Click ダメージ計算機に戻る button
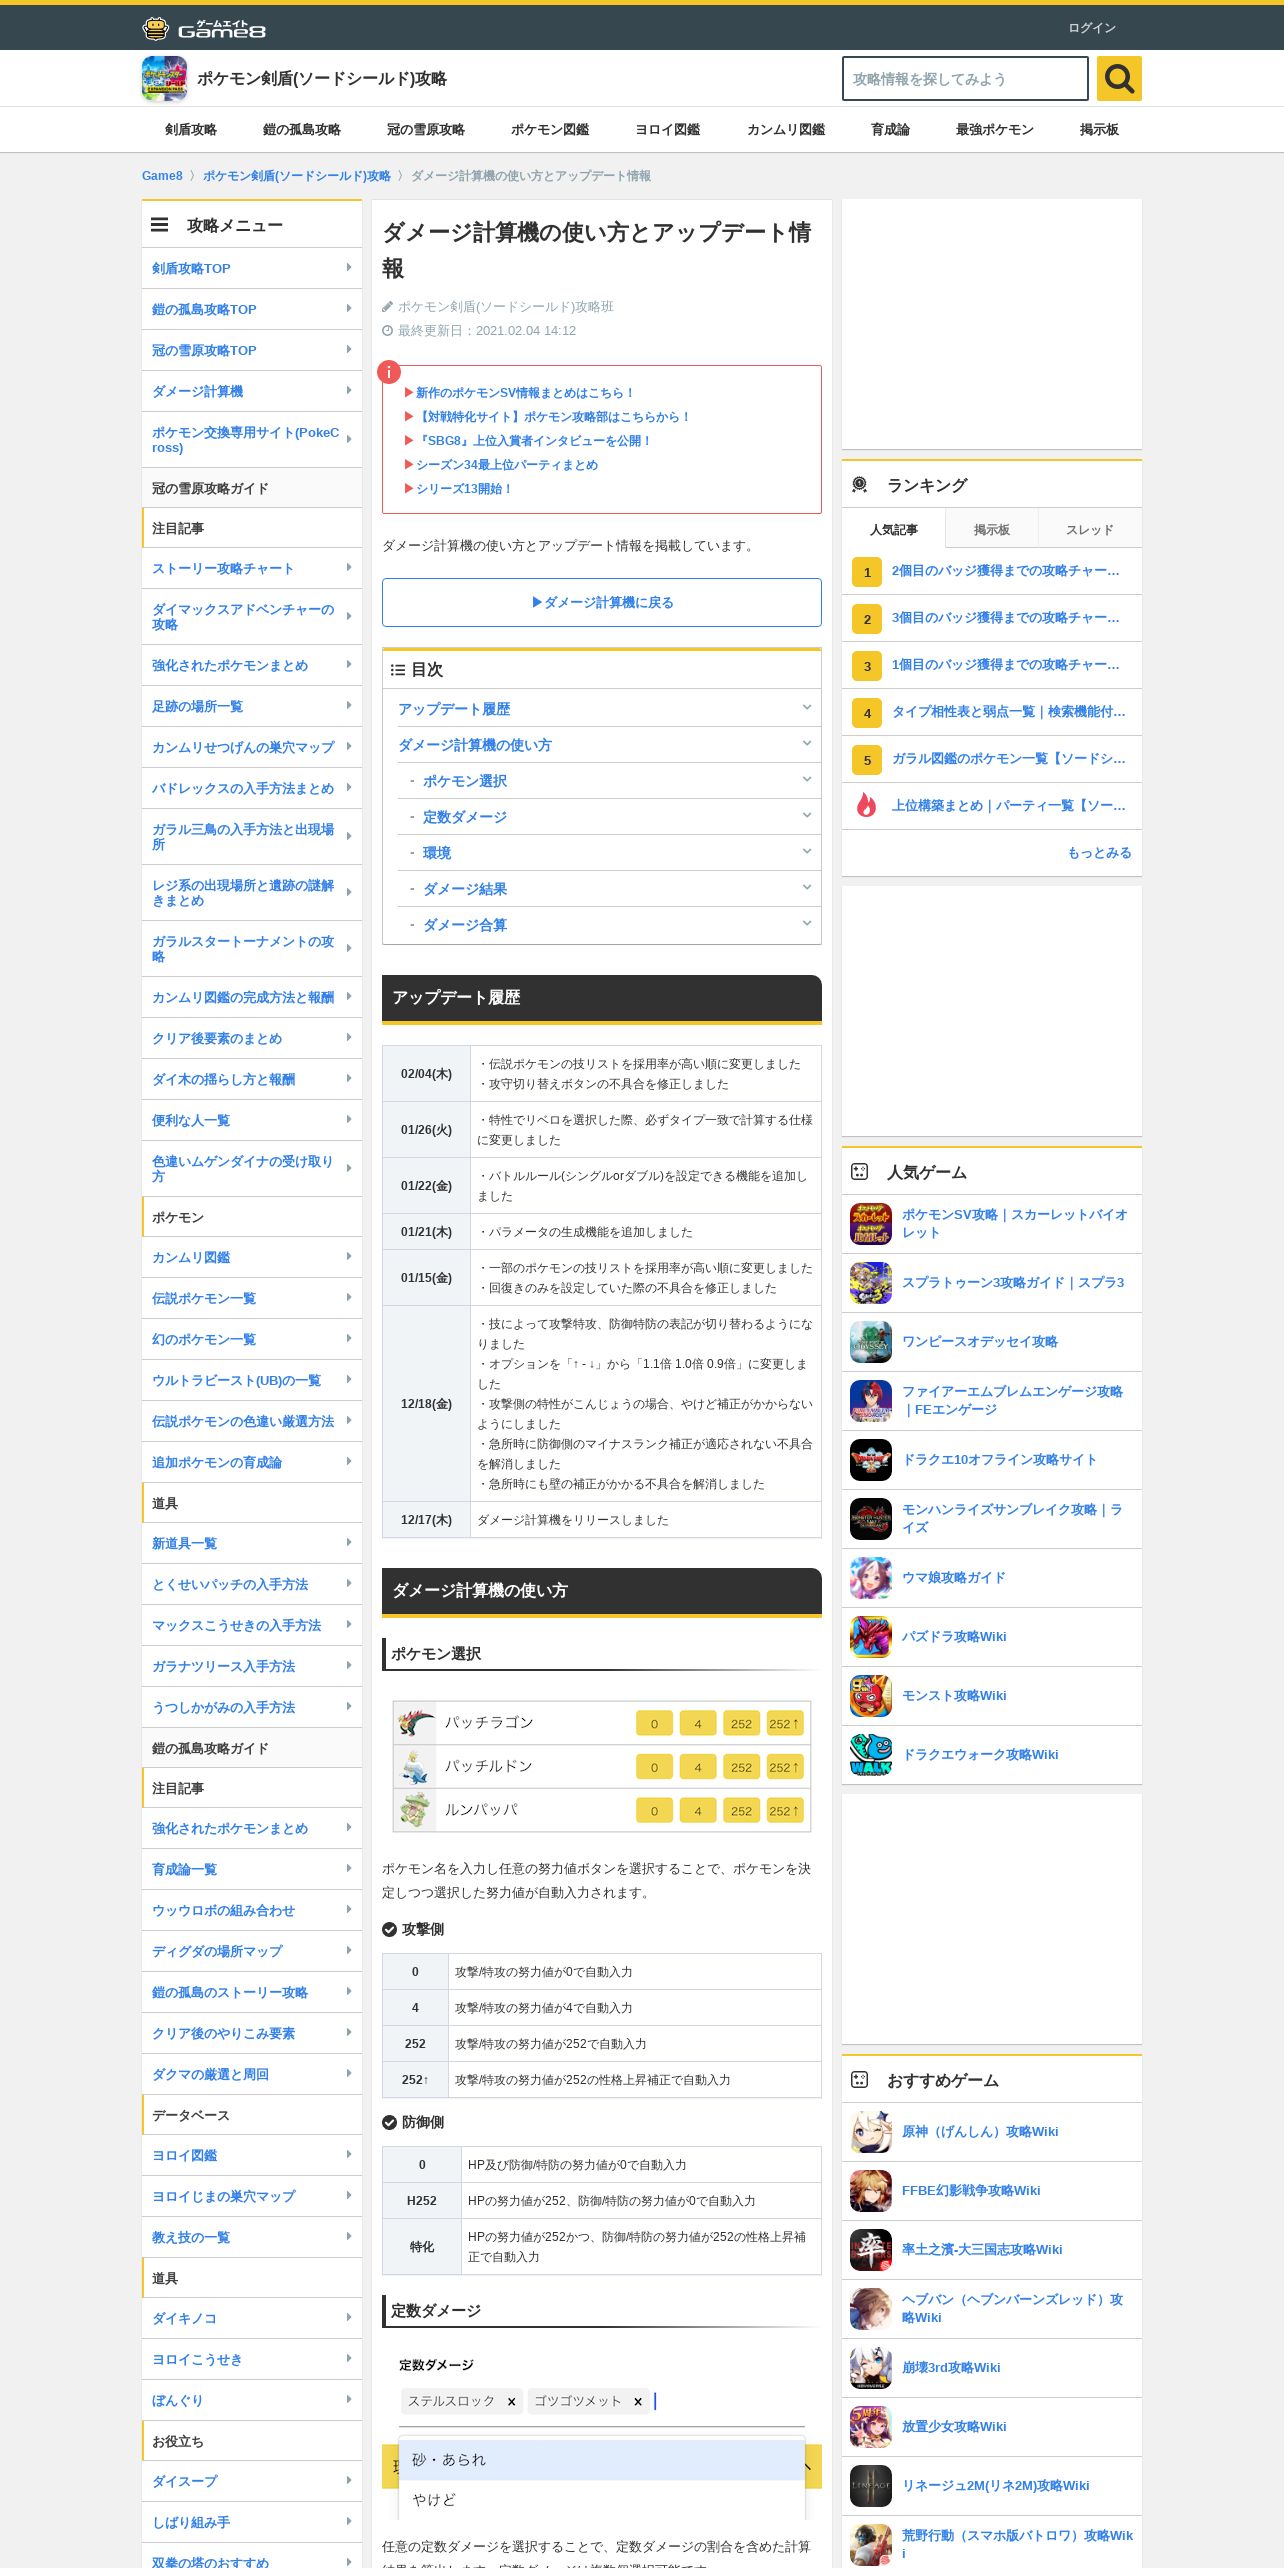This screenshot has width=1284, height=2568. pyautogui.click(x=602, y=603)
